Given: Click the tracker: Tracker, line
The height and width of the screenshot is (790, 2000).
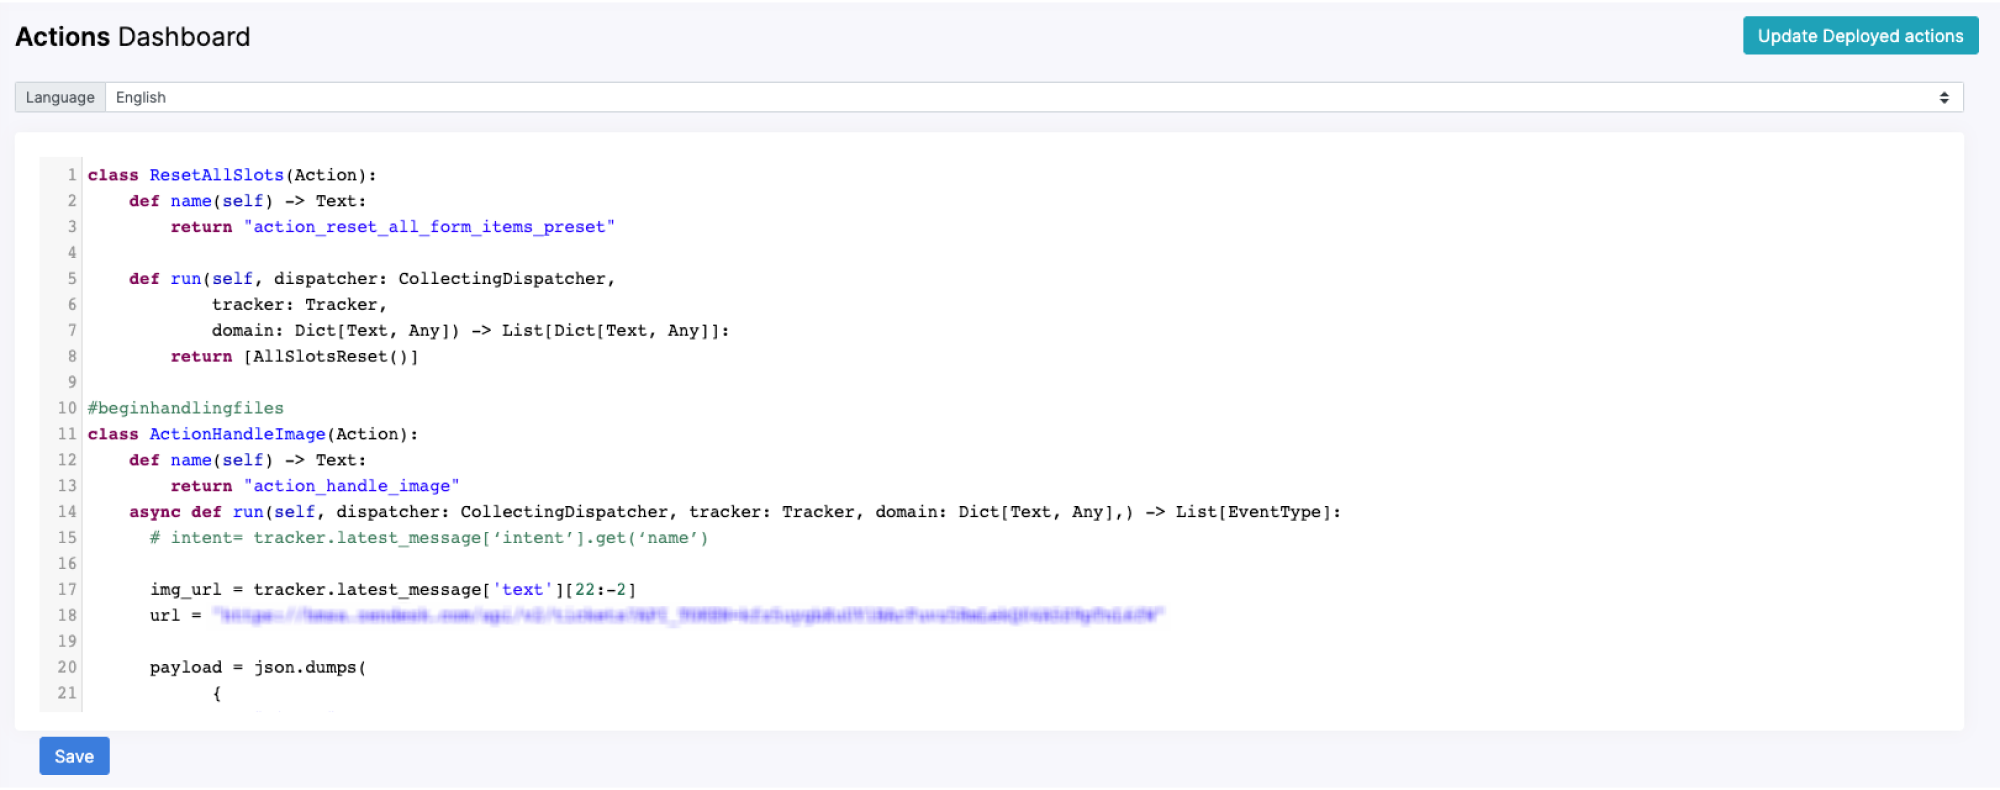Looking at the screenshot, I should 299,305.
